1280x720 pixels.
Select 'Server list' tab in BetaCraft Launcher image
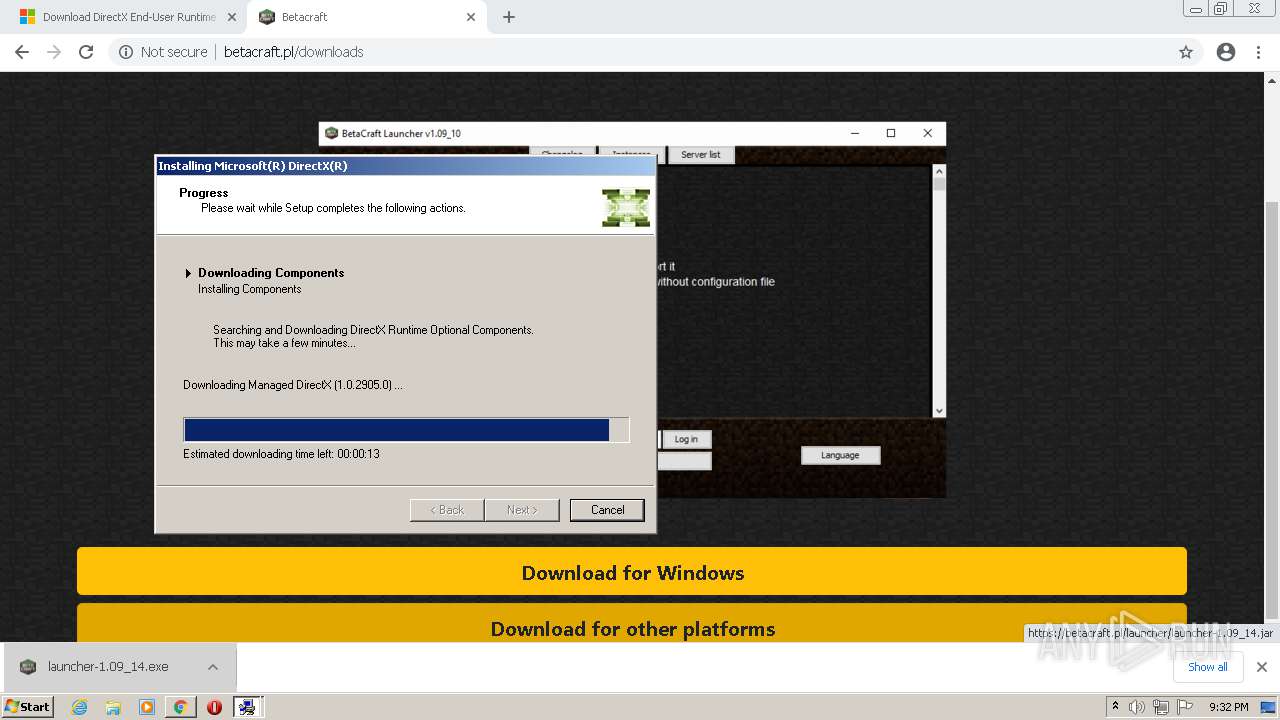click(700, 154)
